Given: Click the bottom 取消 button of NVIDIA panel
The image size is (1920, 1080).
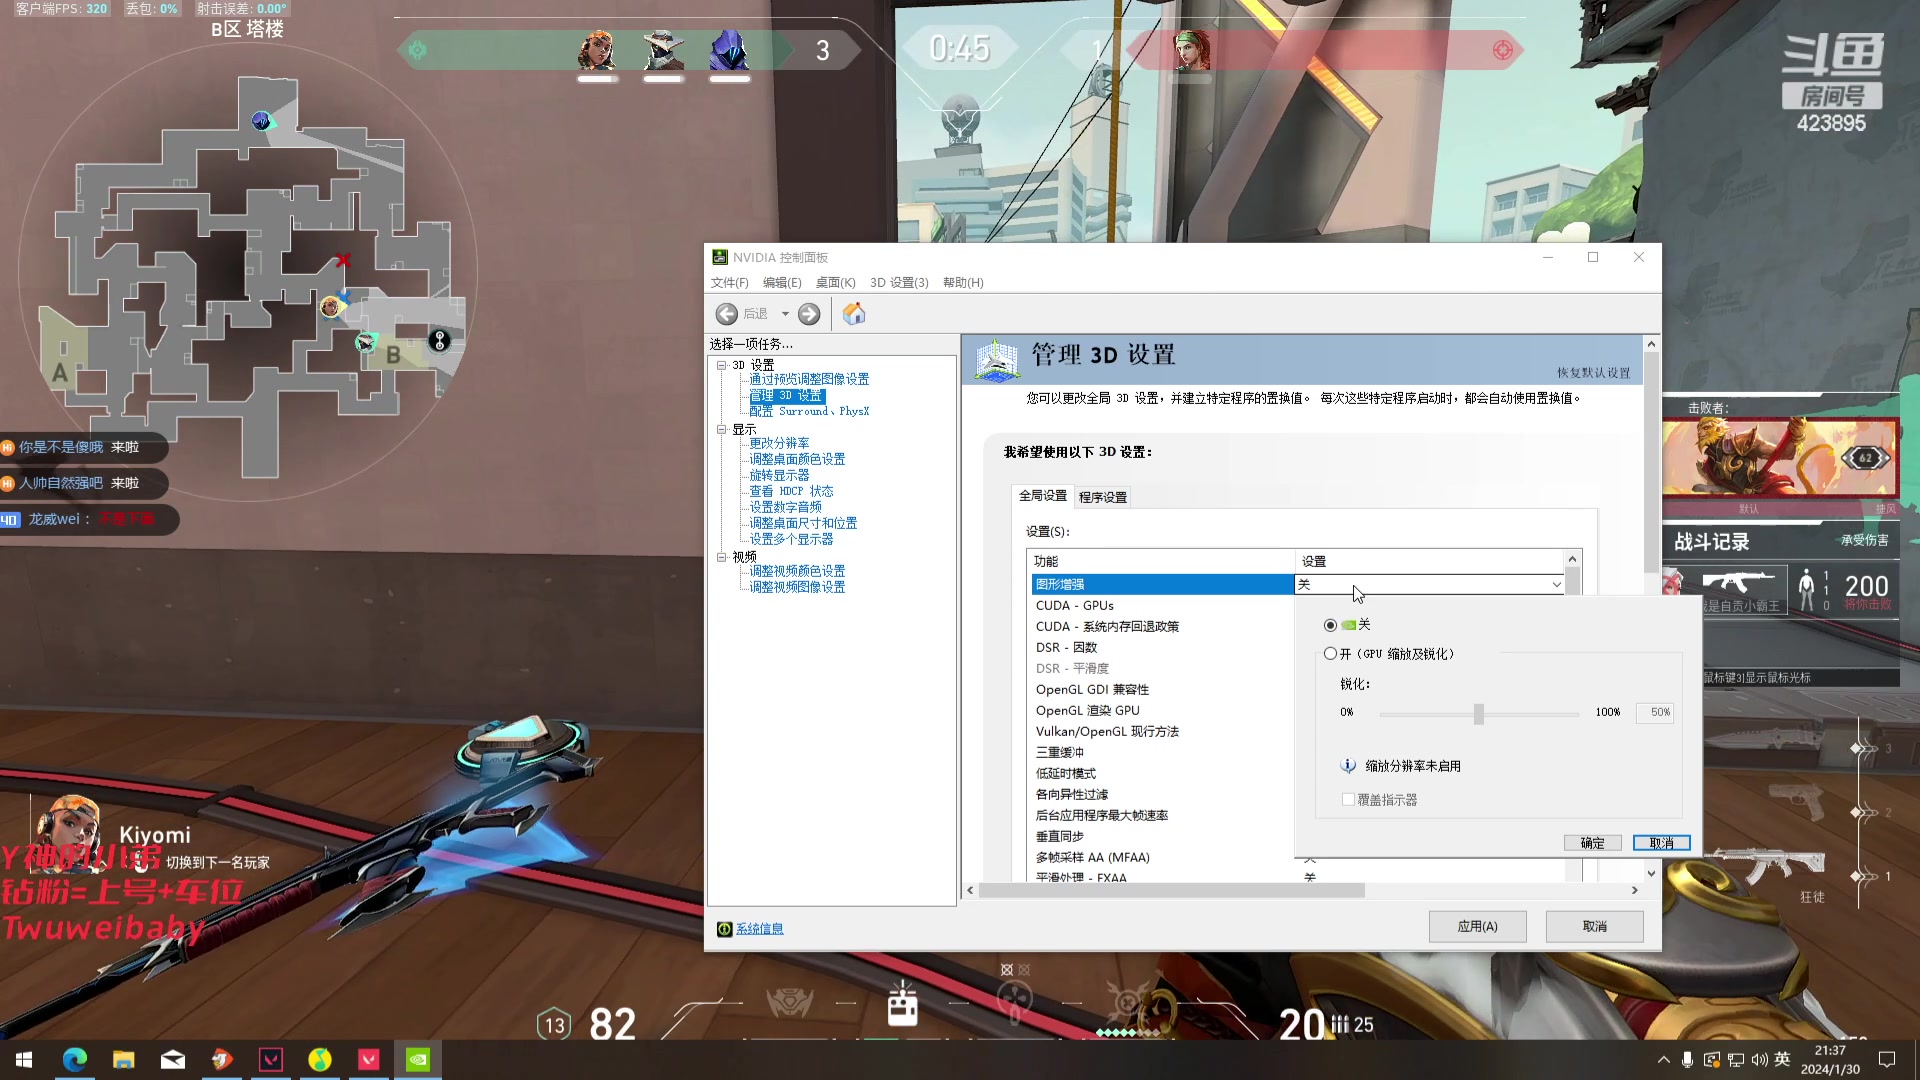Looking at the screenshot, I should [1594, 927].
